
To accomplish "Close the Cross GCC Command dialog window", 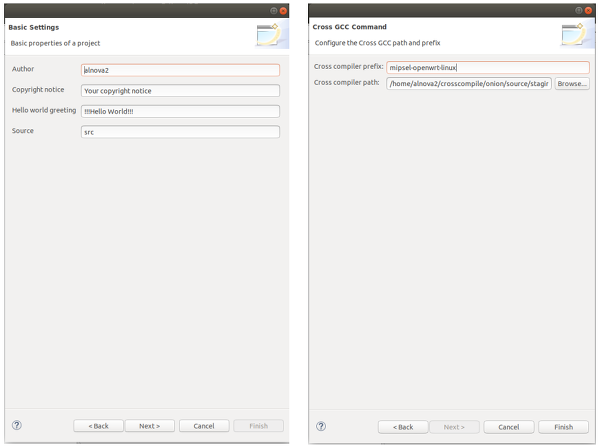I will point(588,11).
